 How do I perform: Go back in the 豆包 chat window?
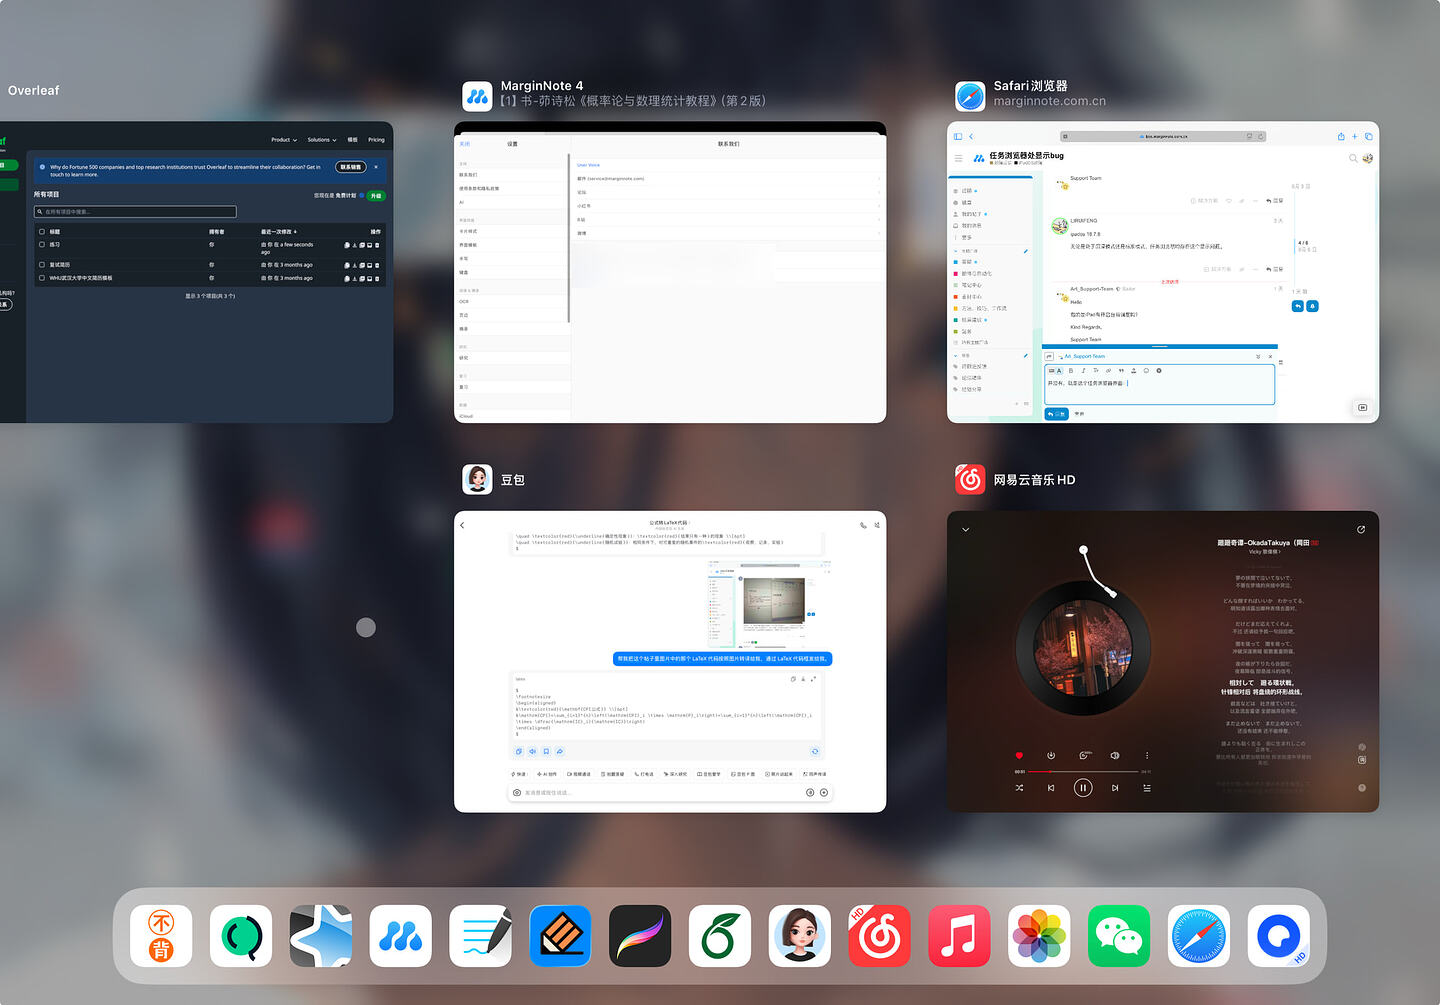[x=462, y=525]
